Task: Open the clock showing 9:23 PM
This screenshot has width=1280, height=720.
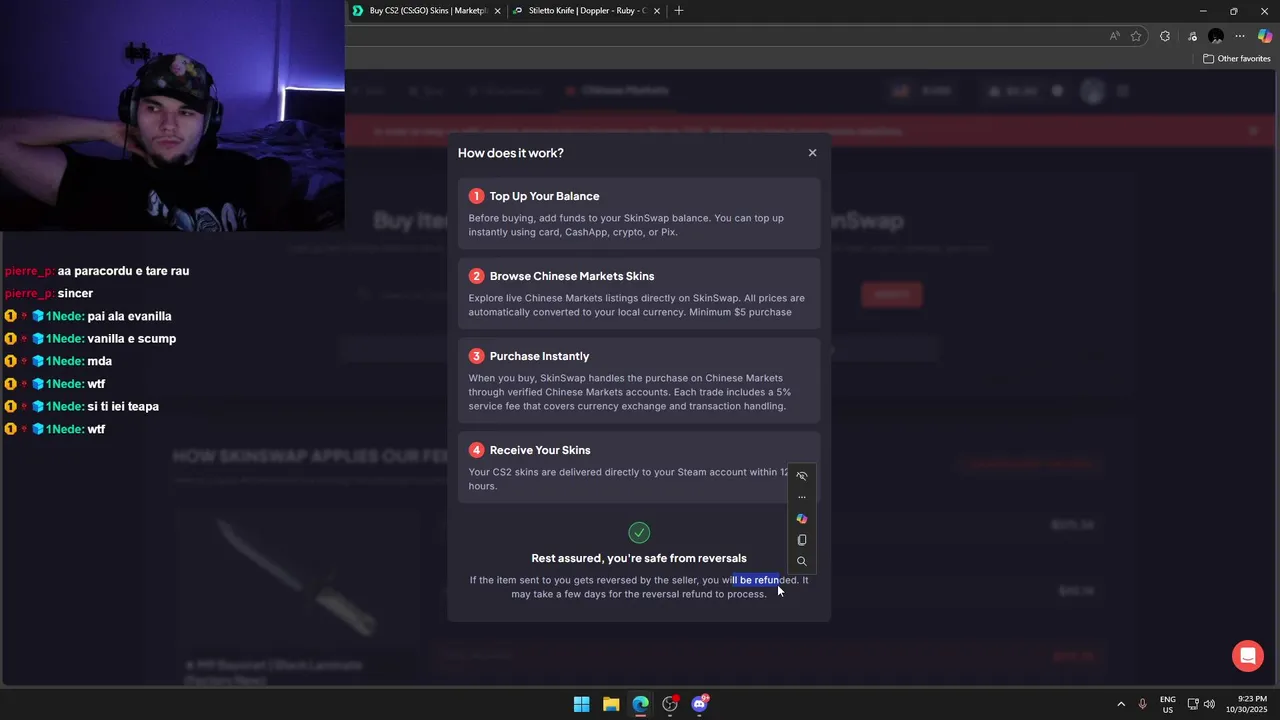Action: pos(1247,704)
